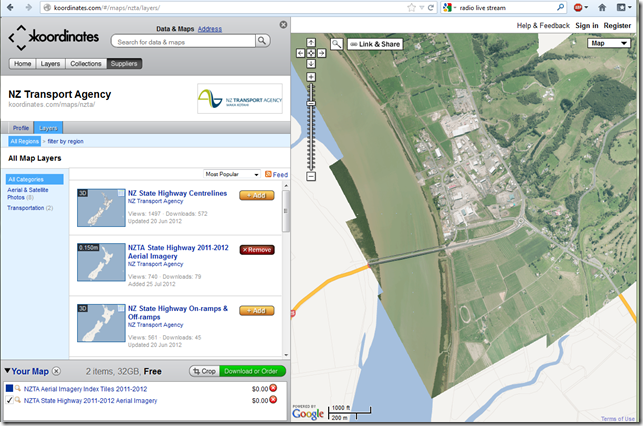Open the Suppliers tab
Image resolution: width=643 pixels, height=426 pixels.
click(124, 64)
